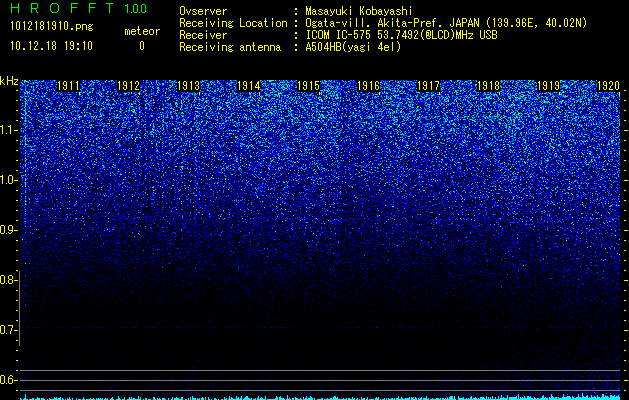Click the 0.6 frequency axis label
The height and width of the screenshot is (400, 629).
tap(8, 380)
